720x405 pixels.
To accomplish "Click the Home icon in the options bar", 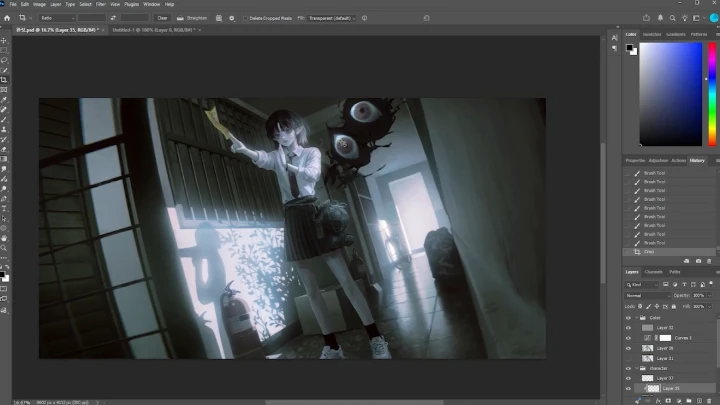I will (x=7, y=18).
